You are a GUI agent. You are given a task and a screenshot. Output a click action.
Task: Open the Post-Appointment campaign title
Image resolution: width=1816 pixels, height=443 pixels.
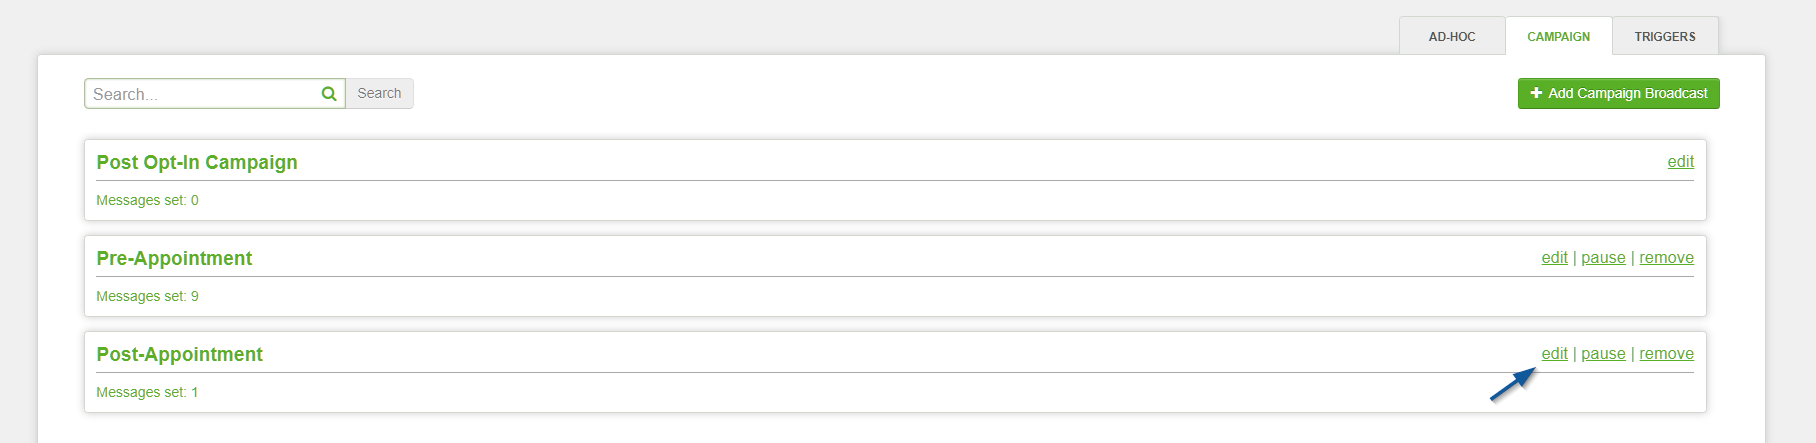[179, 354]
